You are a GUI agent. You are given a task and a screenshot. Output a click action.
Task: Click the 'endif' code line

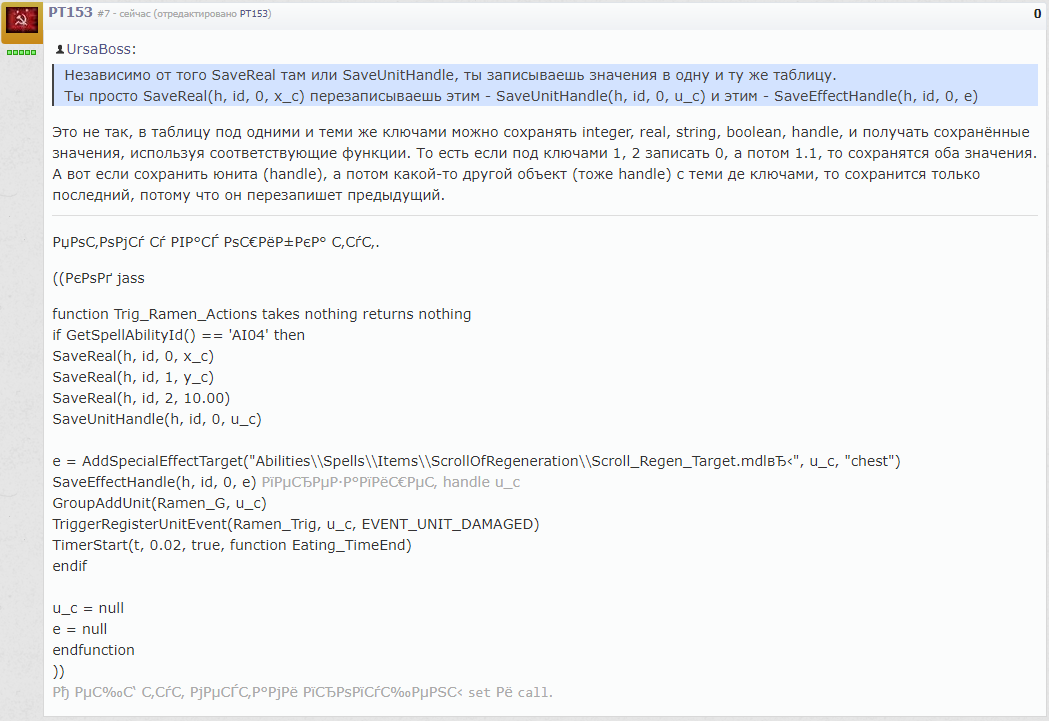click(70, 566)
